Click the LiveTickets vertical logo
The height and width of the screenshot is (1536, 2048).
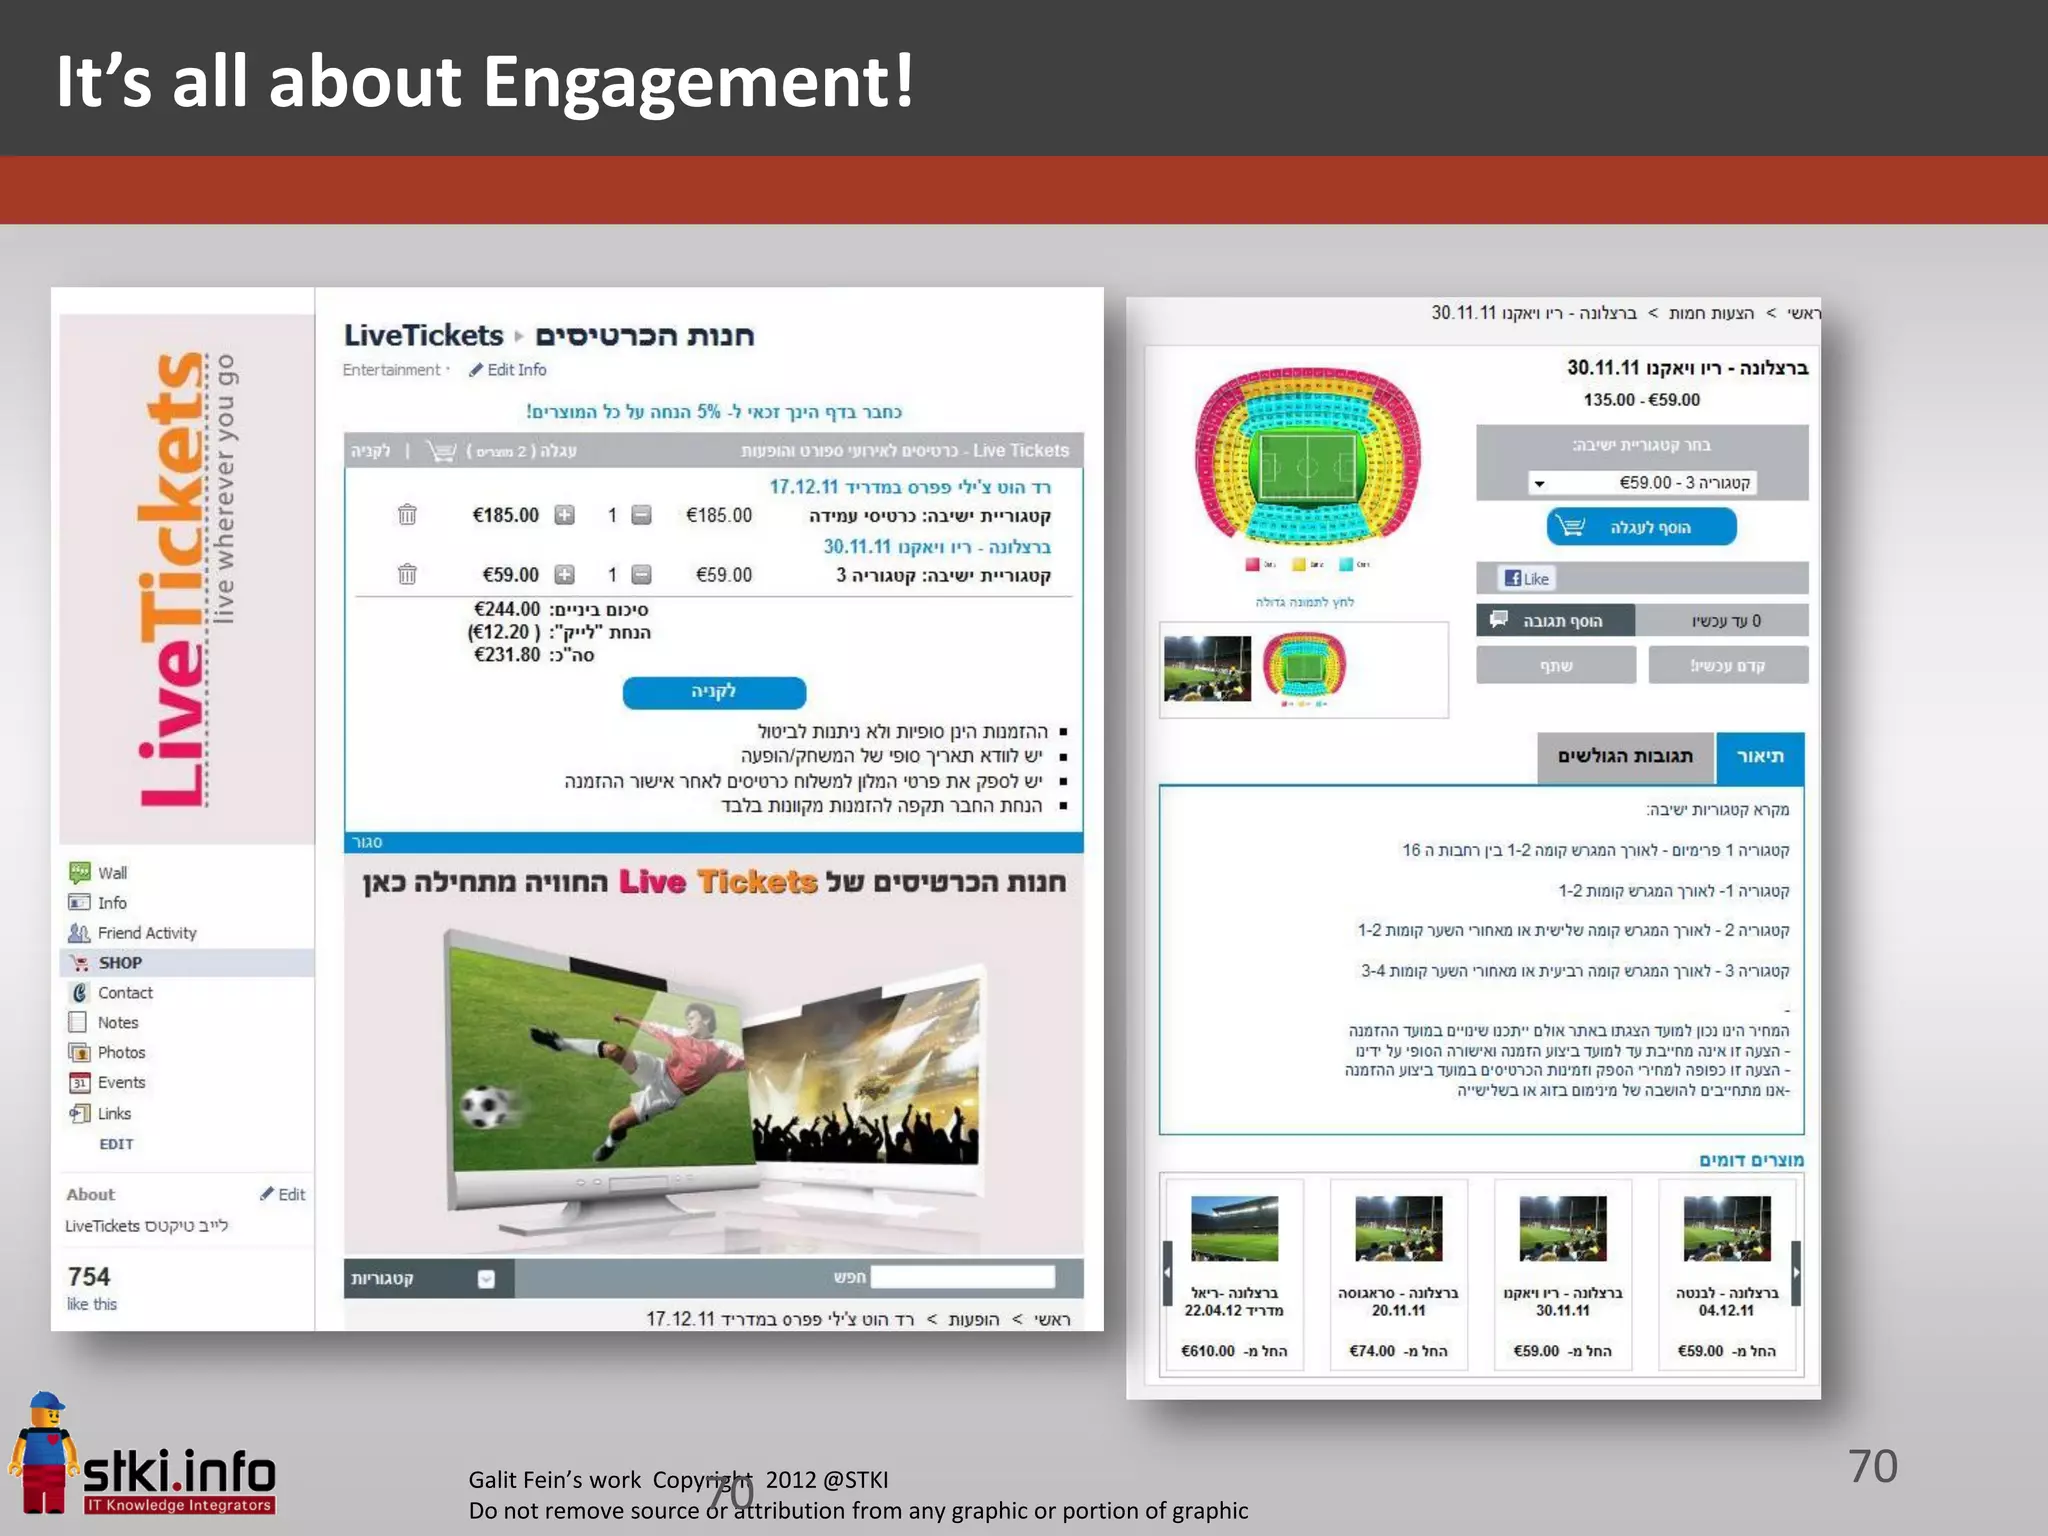tap(187, 579)
